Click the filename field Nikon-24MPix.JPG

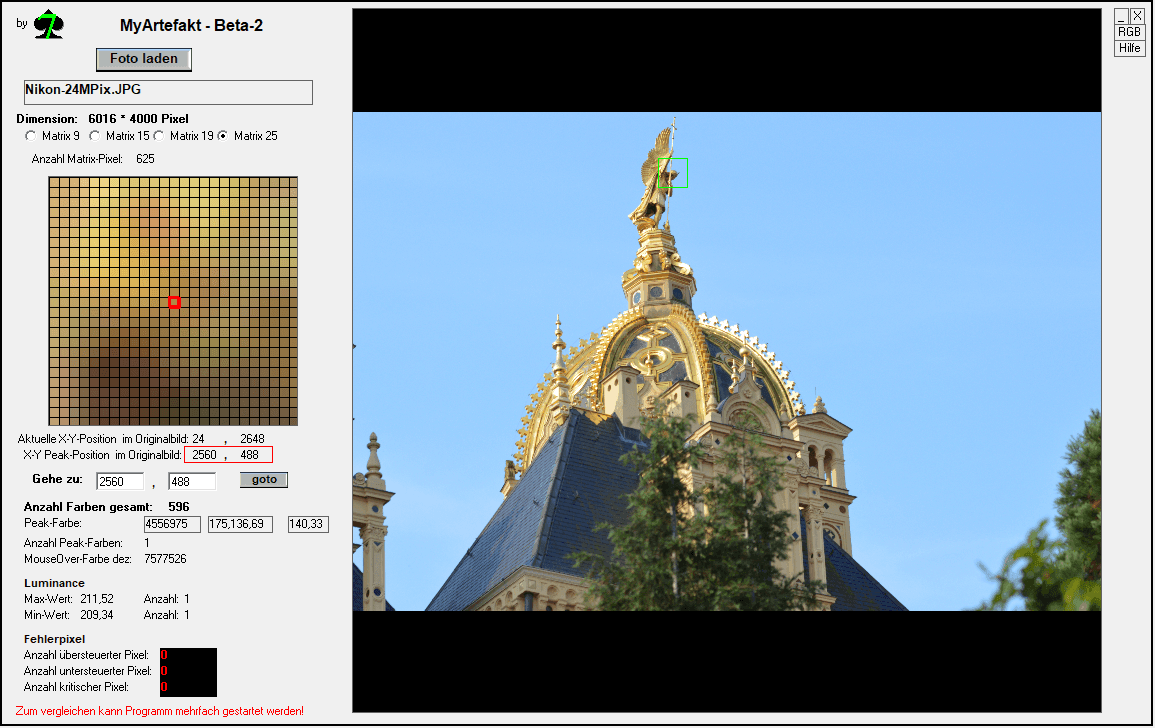click(x=168, y=92)
